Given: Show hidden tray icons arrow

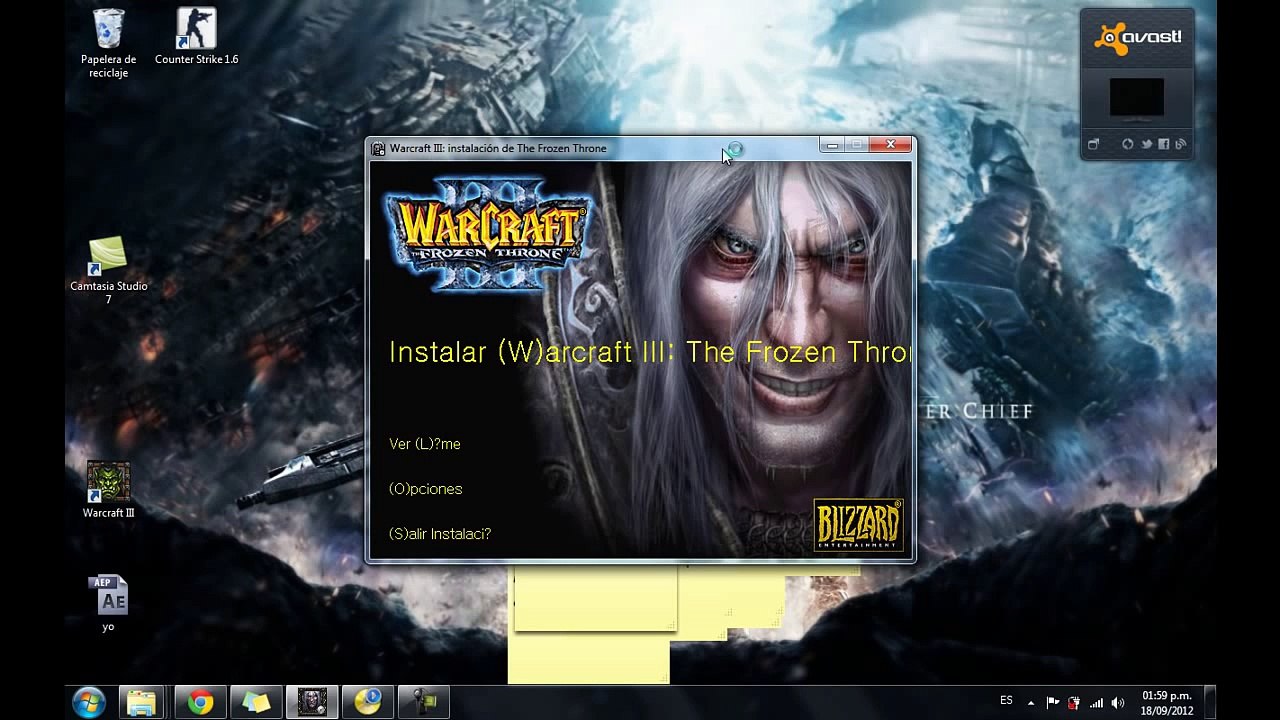Looking at the screenshot, I should pyautogui.click(x=1031, y=703).
